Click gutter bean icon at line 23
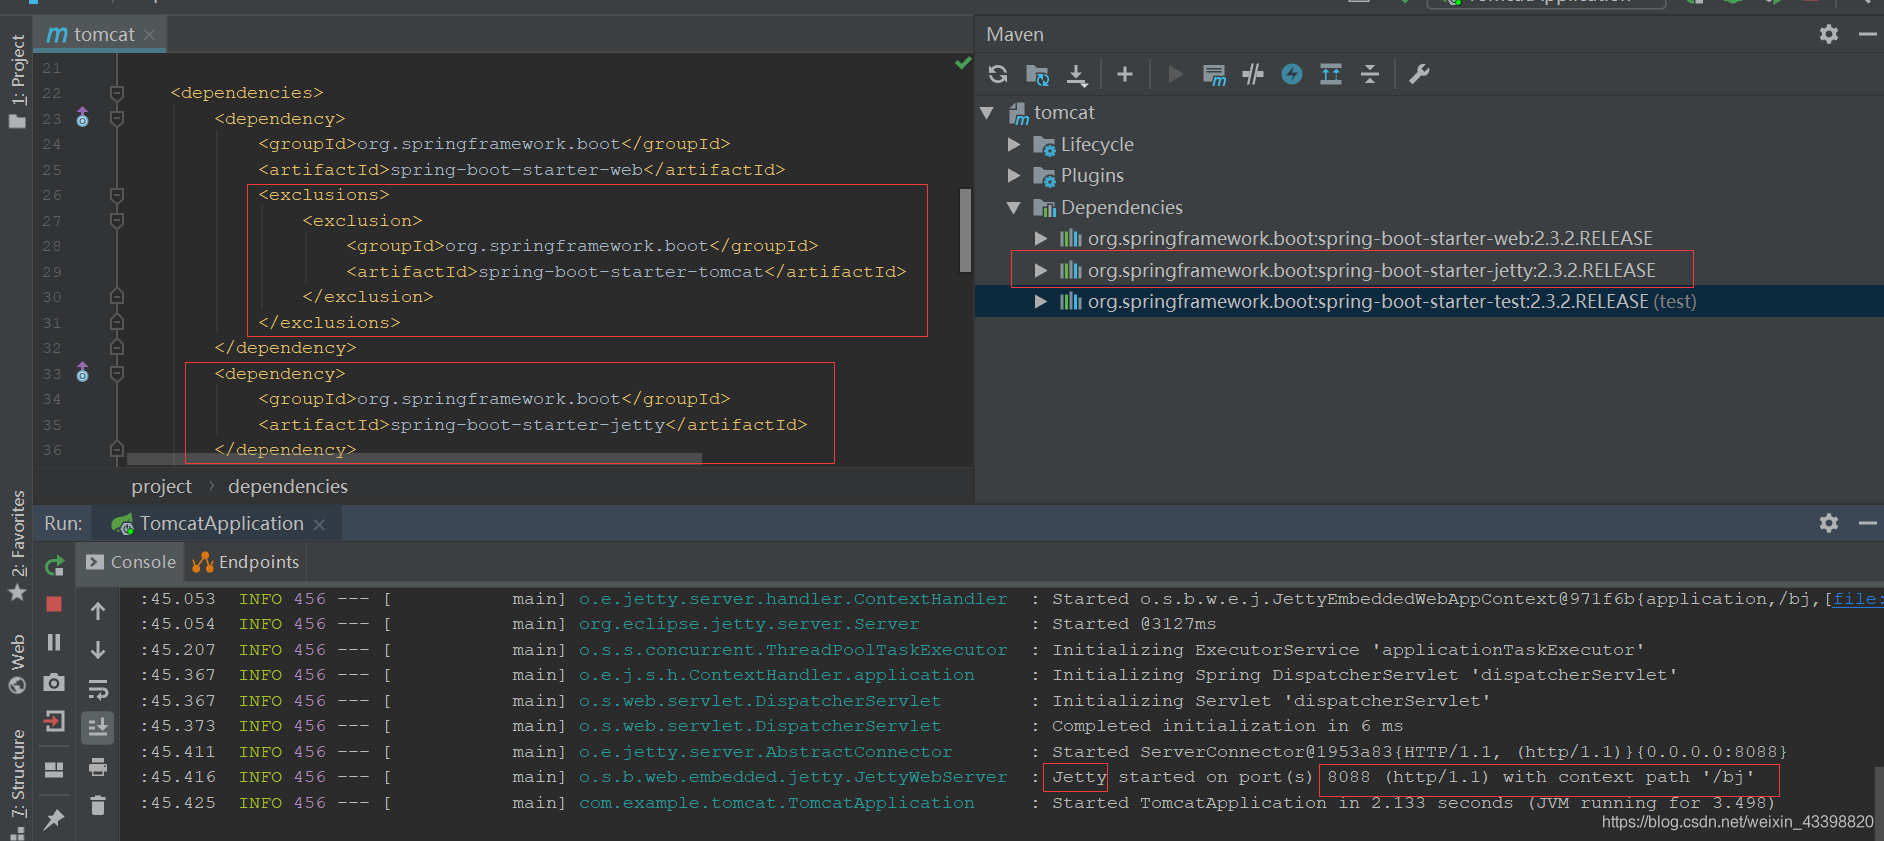 pyautogui.click(x=82, y=118)
